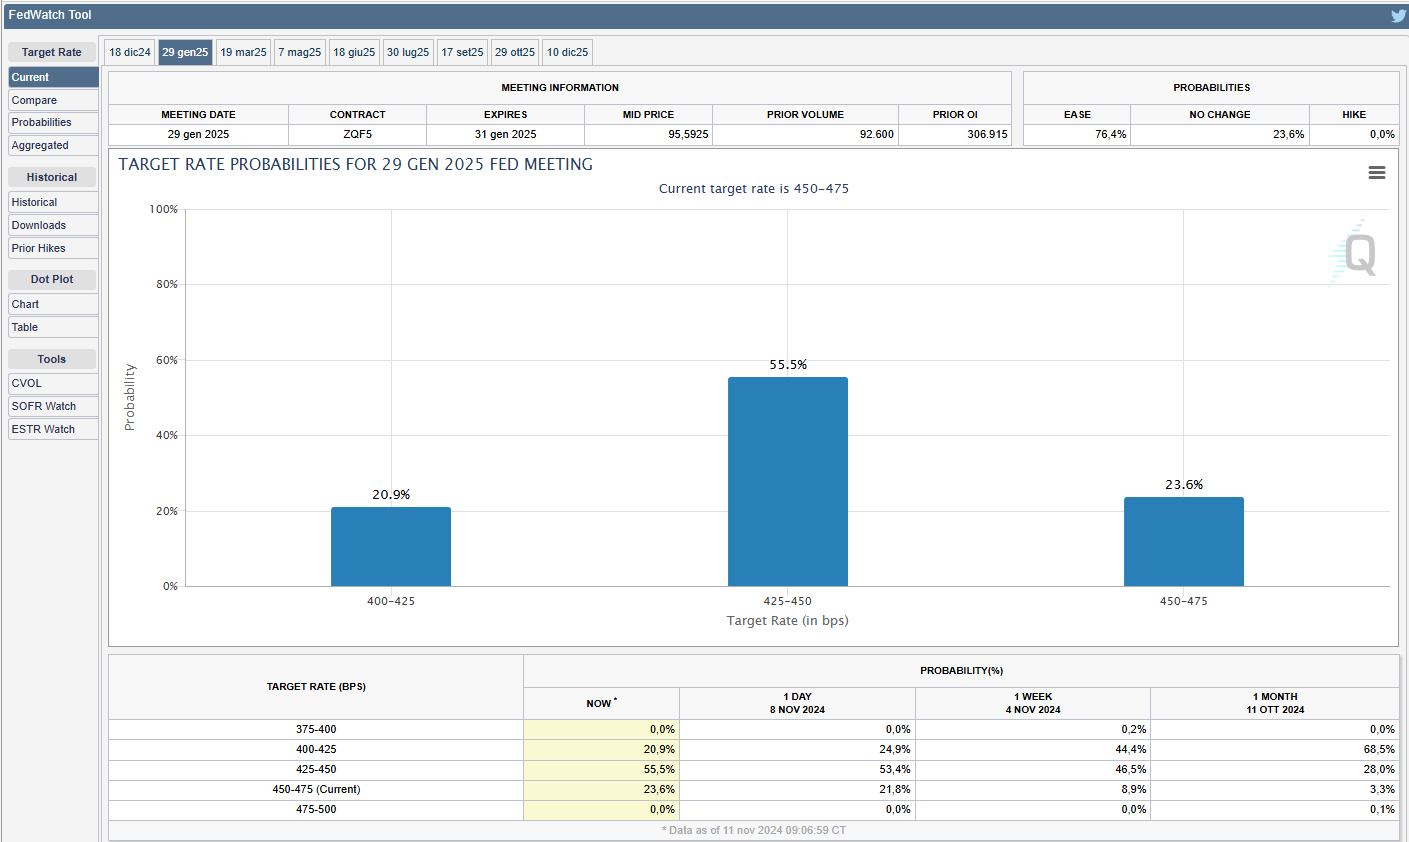
Task: Open SOFR Watch tool
Action: pos(53,406)
